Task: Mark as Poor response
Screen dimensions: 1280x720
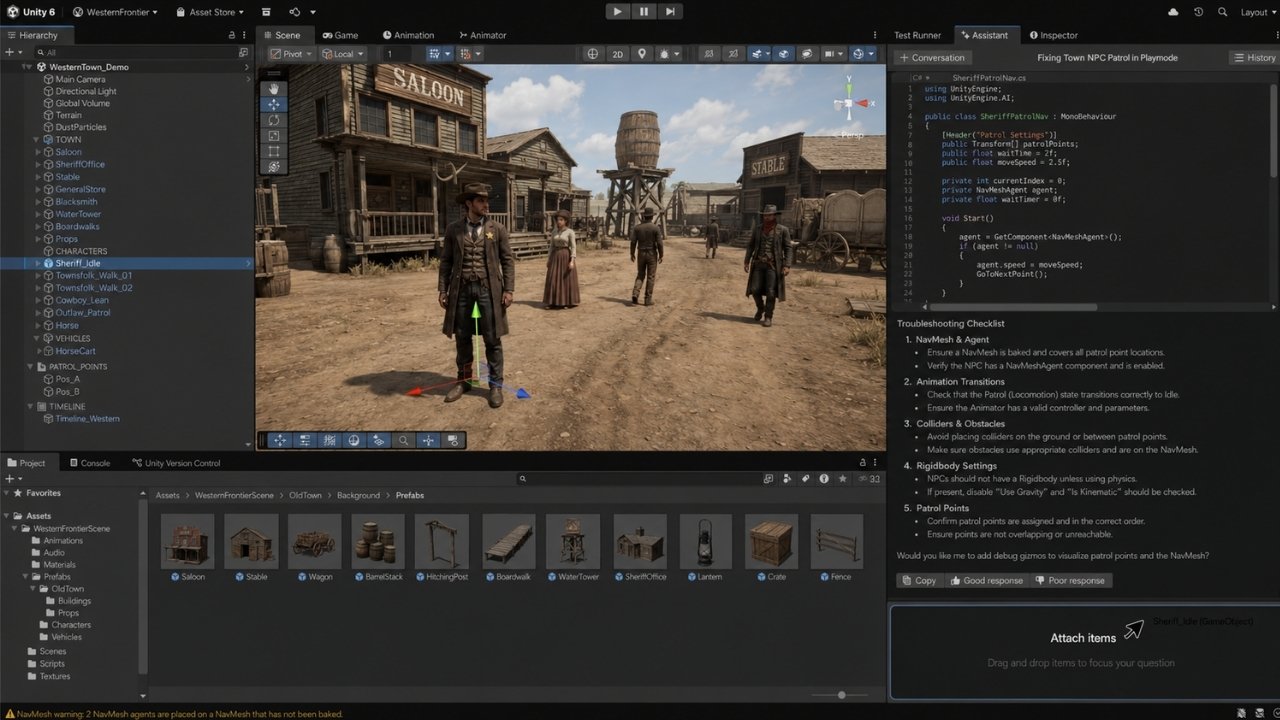Action: pos(1071,580)
